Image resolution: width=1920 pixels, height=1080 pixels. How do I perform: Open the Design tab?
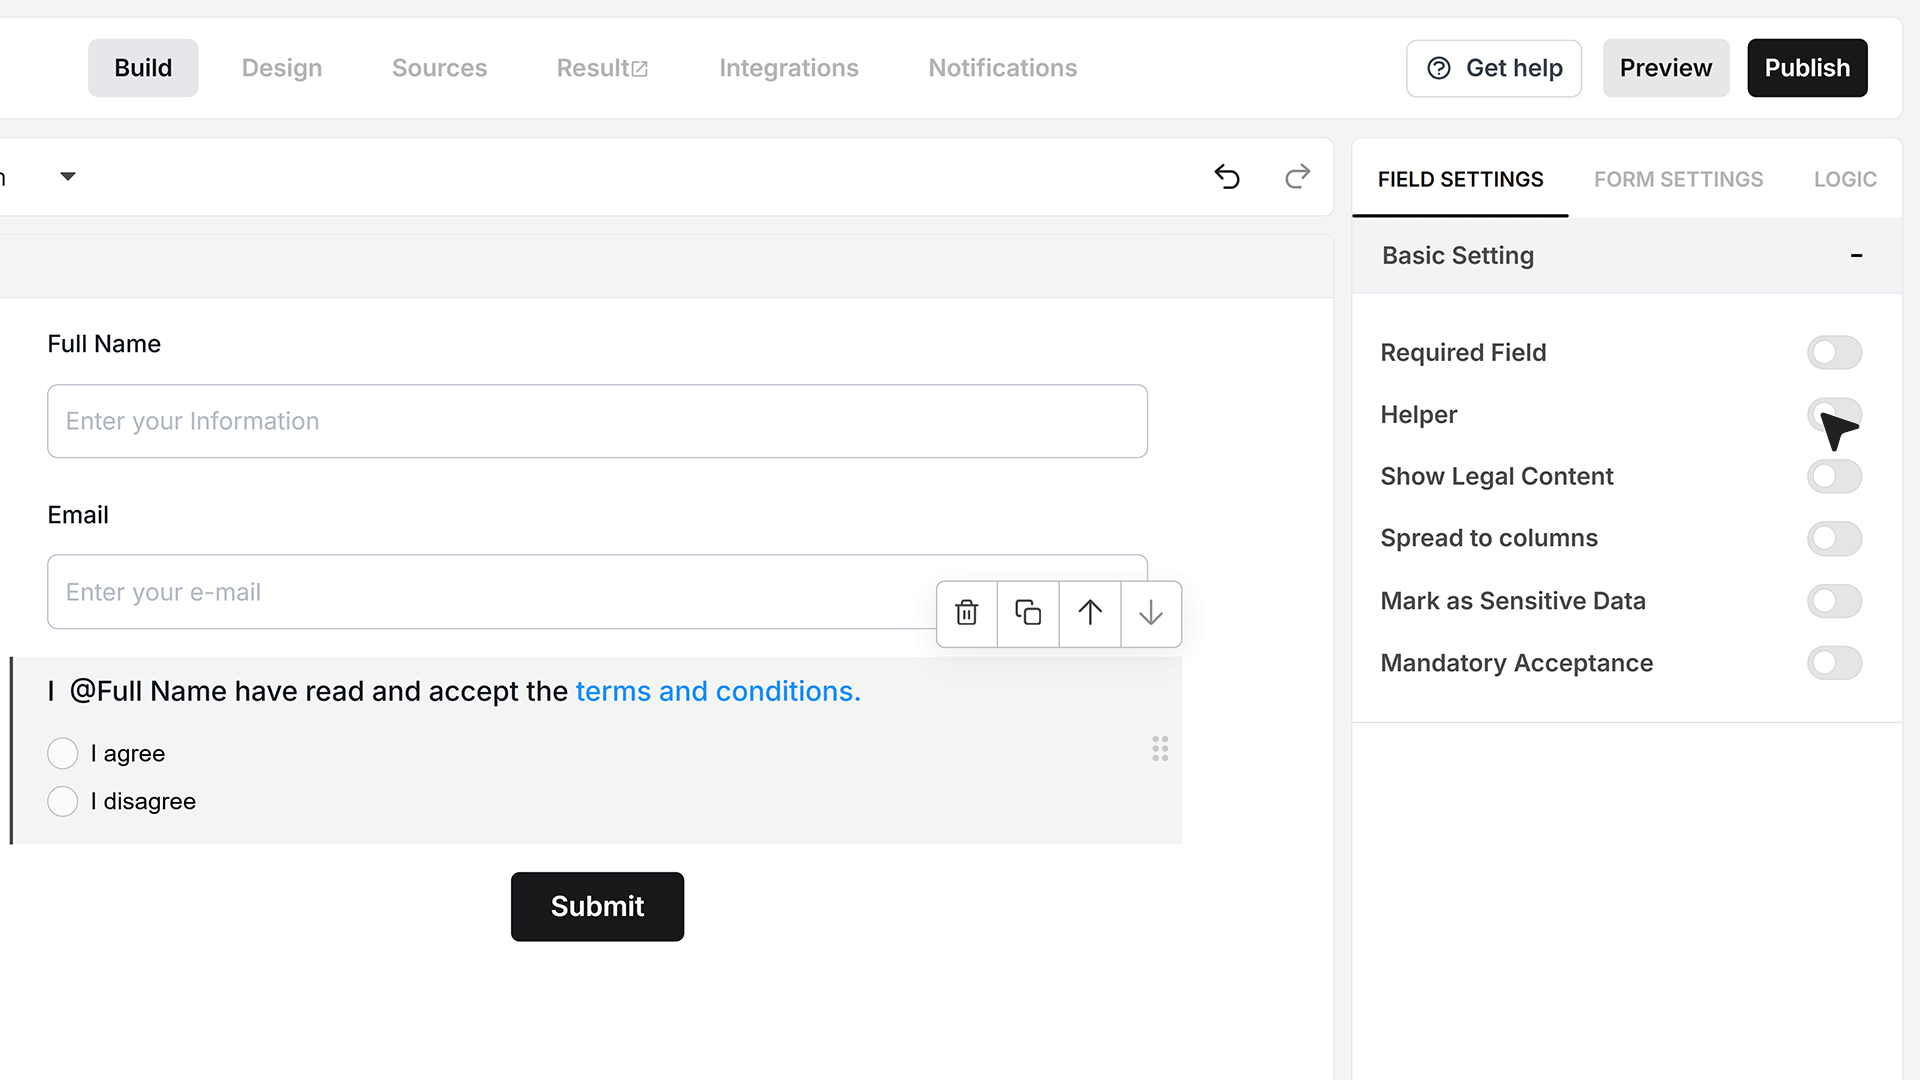click(x=282, y=68)
